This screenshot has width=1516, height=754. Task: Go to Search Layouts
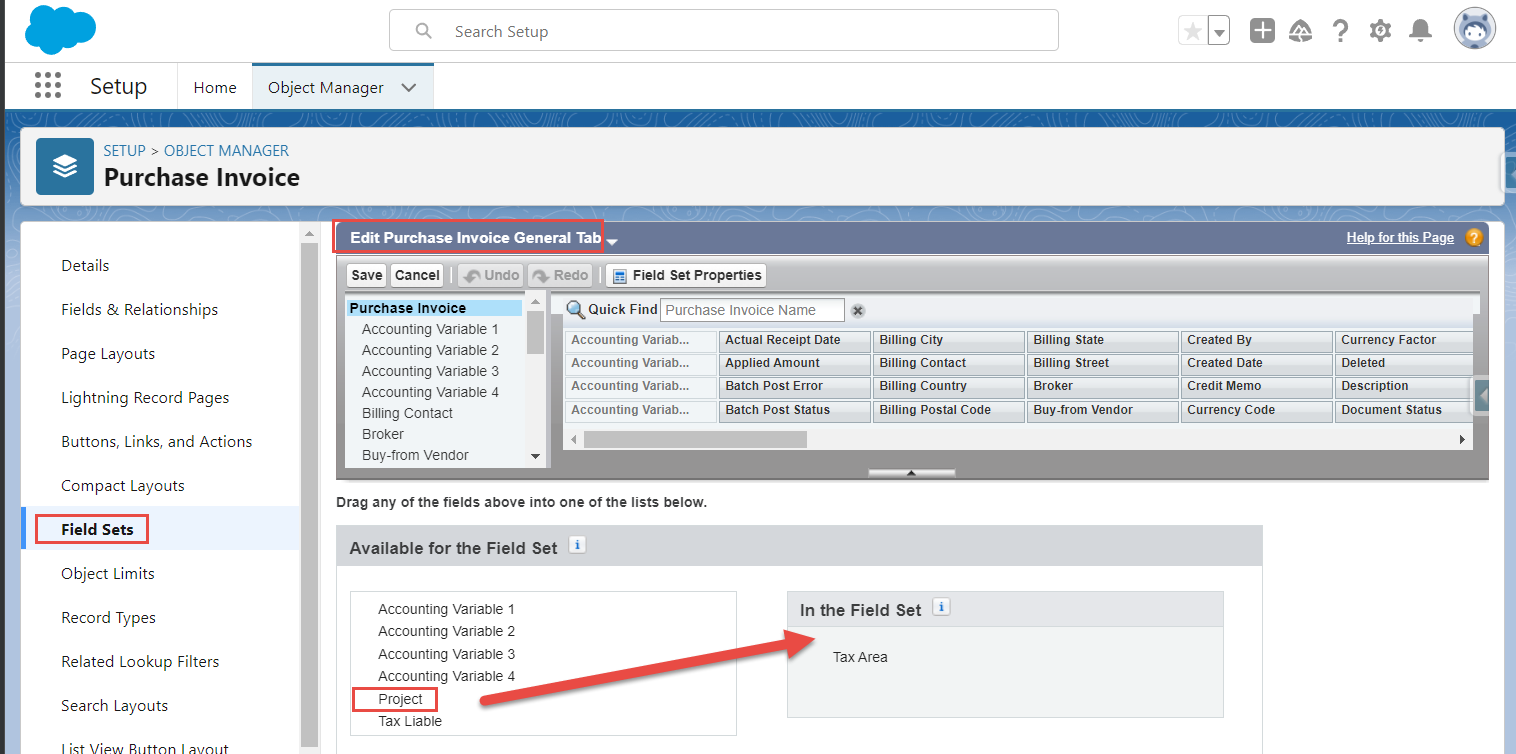point(115,705)
